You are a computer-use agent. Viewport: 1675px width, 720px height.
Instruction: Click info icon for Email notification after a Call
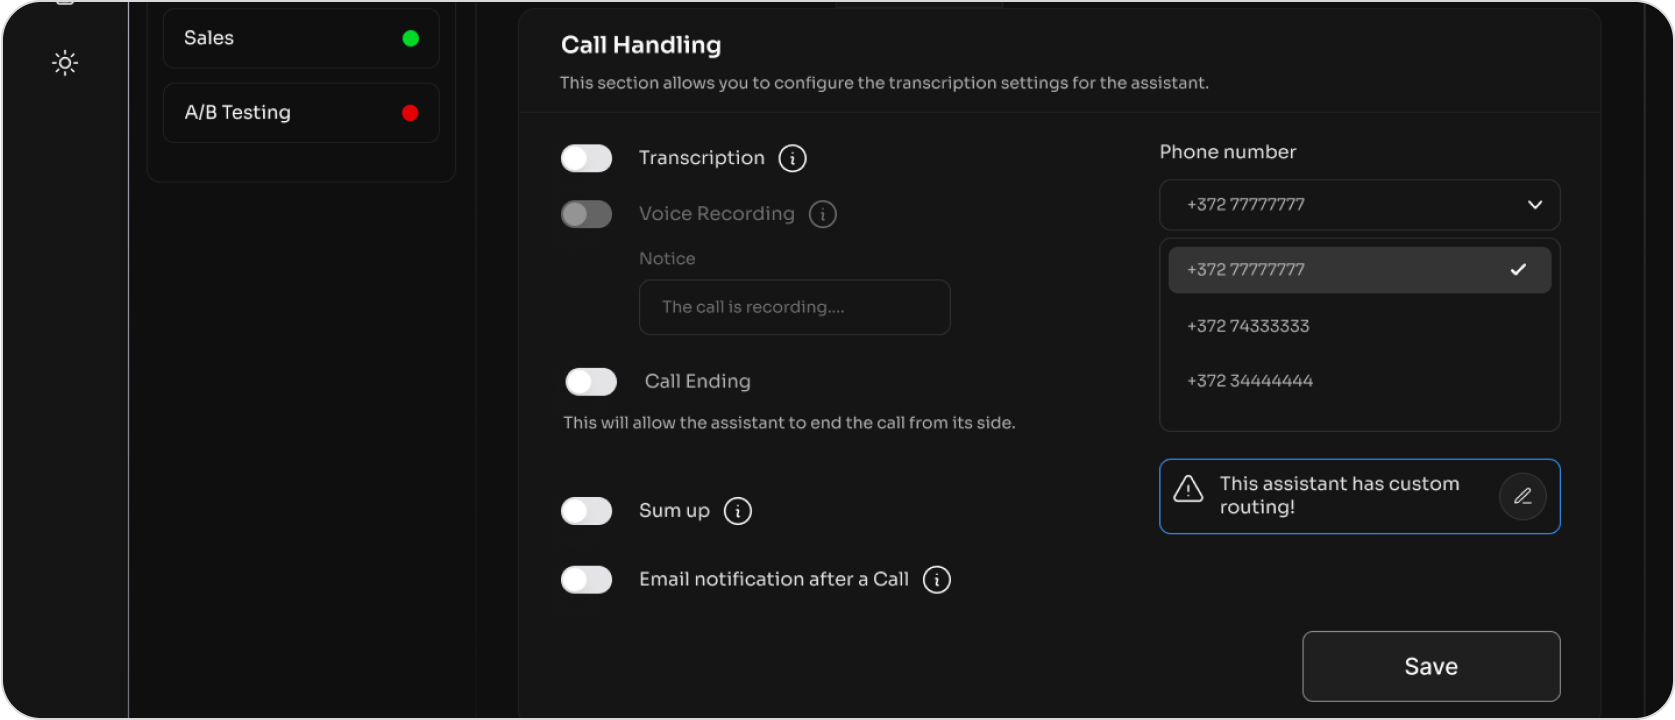936,580
